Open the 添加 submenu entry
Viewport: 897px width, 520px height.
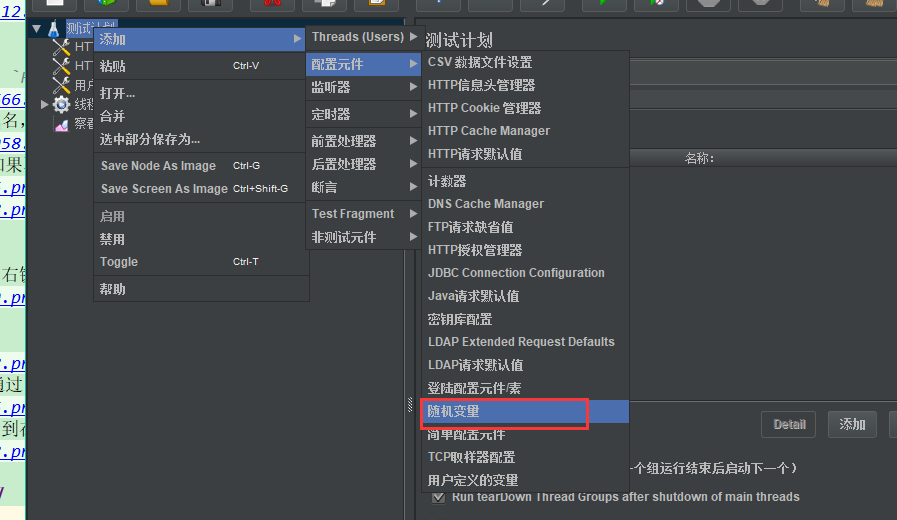point(200,39)
